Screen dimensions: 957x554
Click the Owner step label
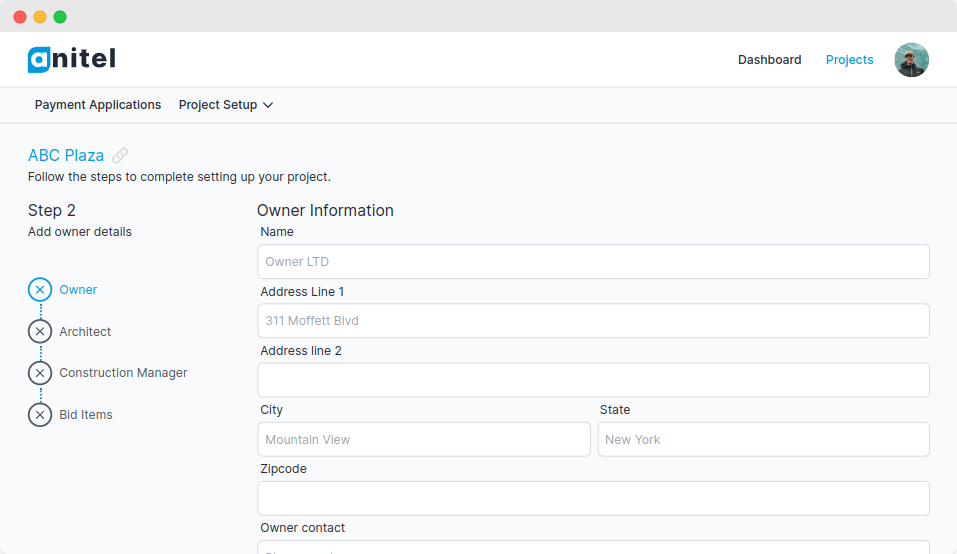coord(78,290)
